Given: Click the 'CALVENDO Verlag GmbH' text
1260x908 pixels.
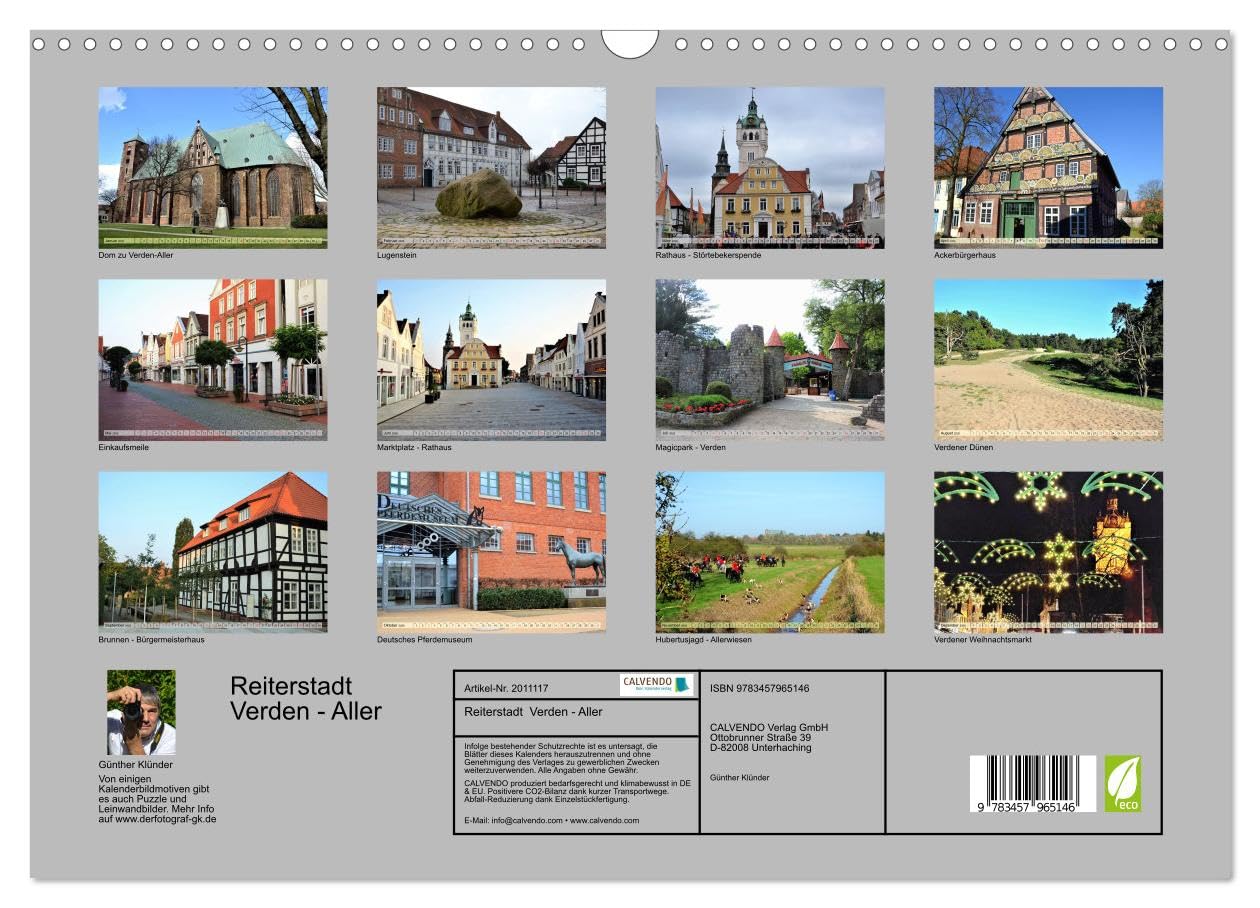Looking at the screenshot, I should click(x=769, y=727).
